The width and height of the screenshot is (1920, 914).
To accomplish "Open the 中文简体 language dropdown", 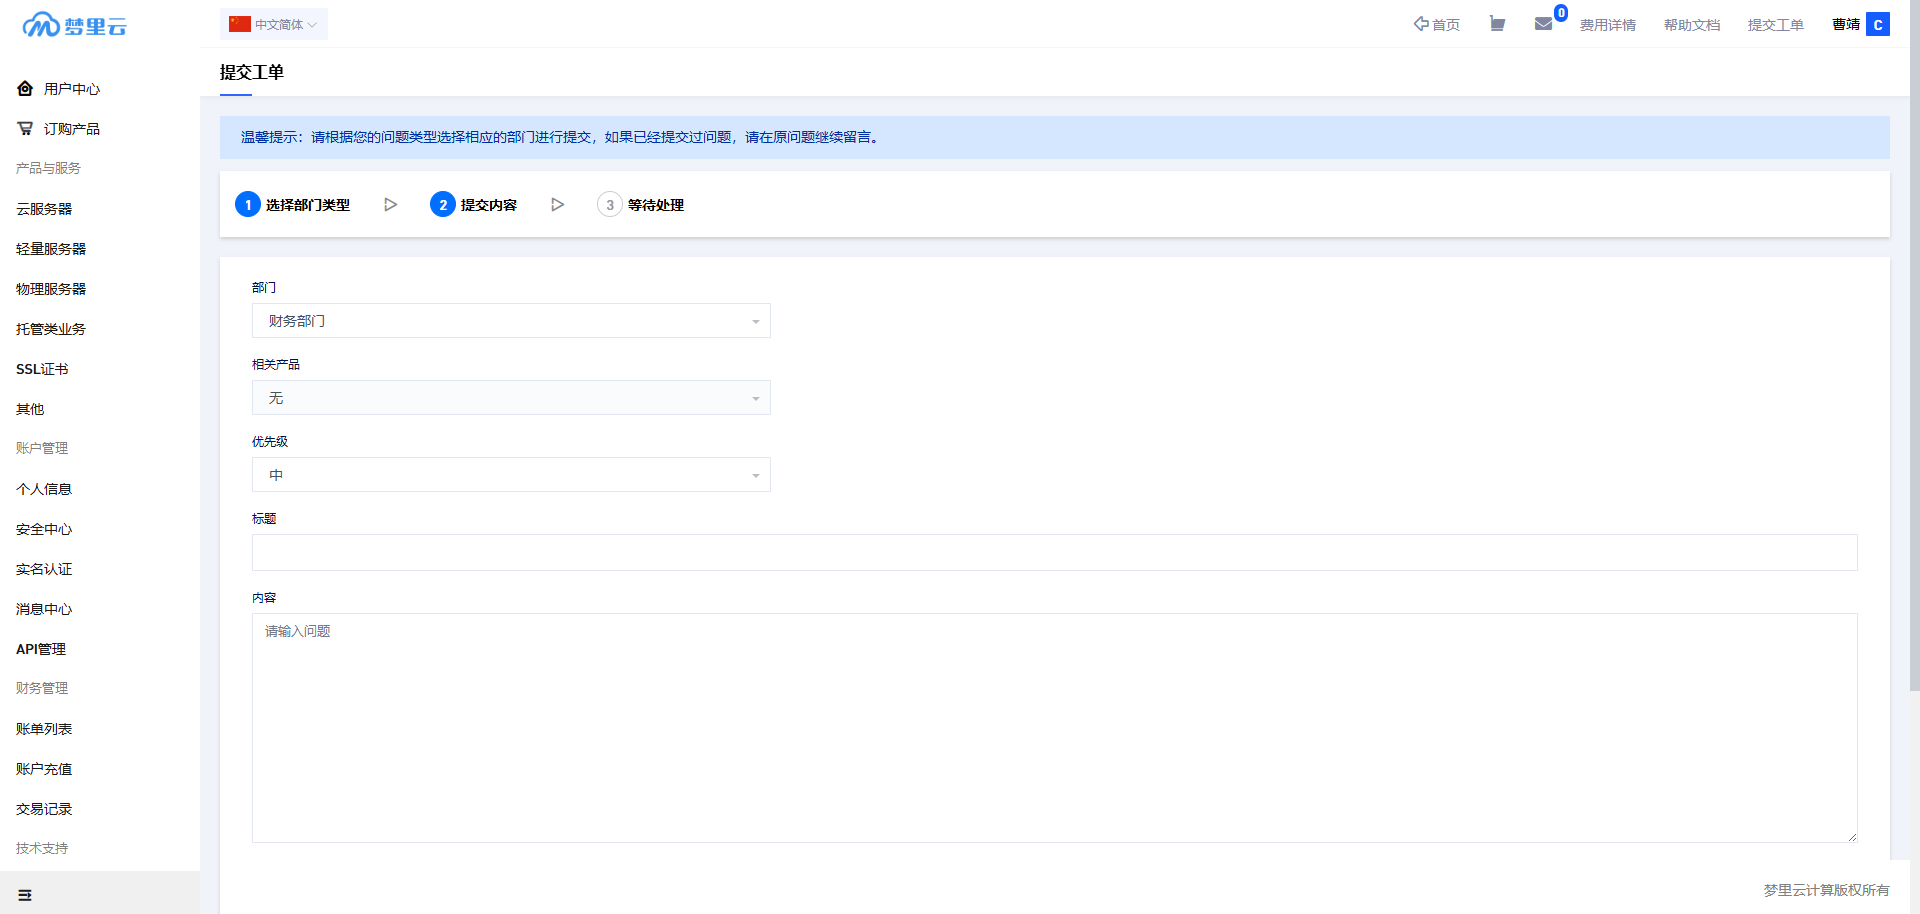I will coord(274,25).
